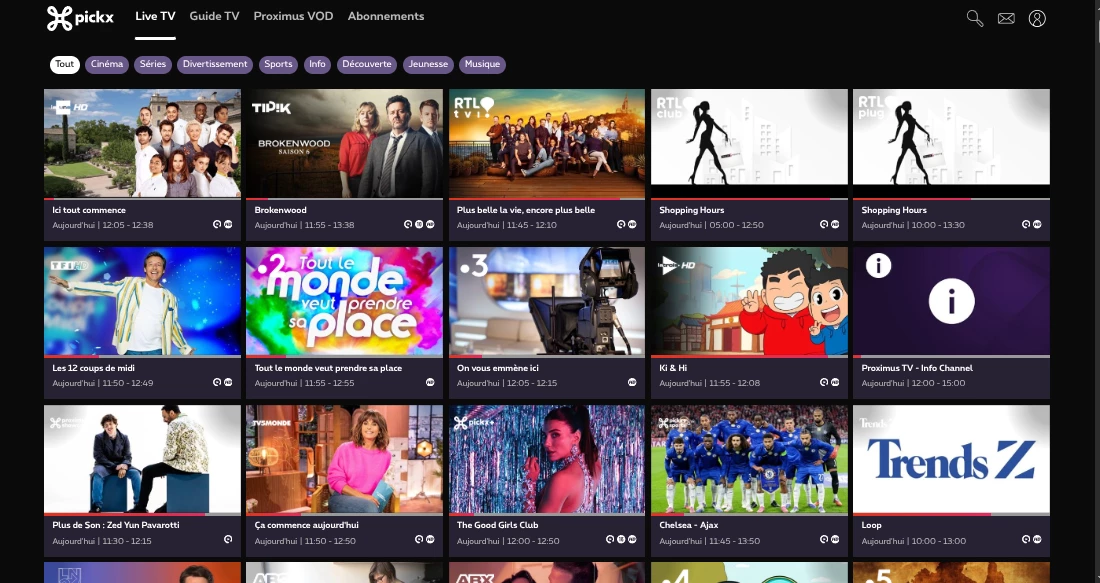This screenshot has height=583, width=1100.
Task: Click replay icon on Plus de Son card
Action: click(228, 540)
